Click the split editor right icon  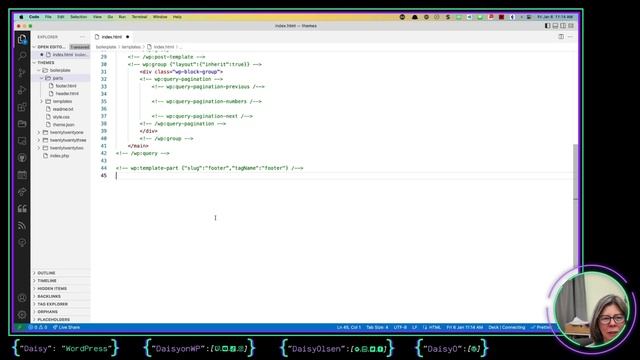pos(561,37)
